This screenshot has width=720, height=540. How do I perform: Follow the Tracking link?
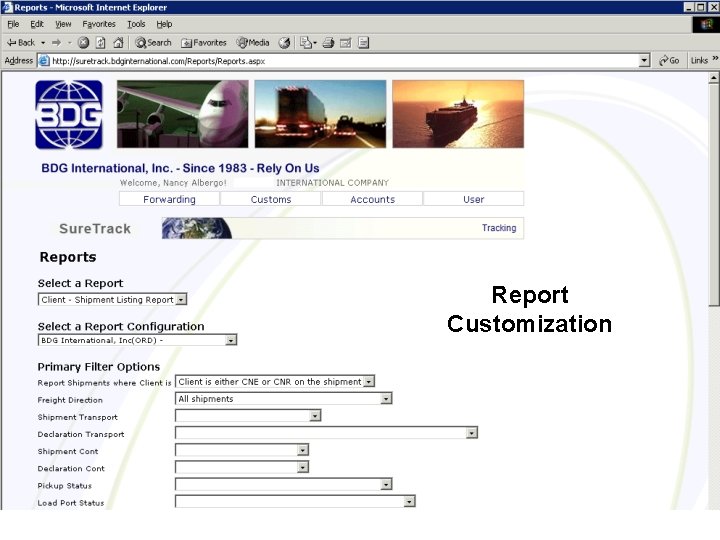click(499, 228)
